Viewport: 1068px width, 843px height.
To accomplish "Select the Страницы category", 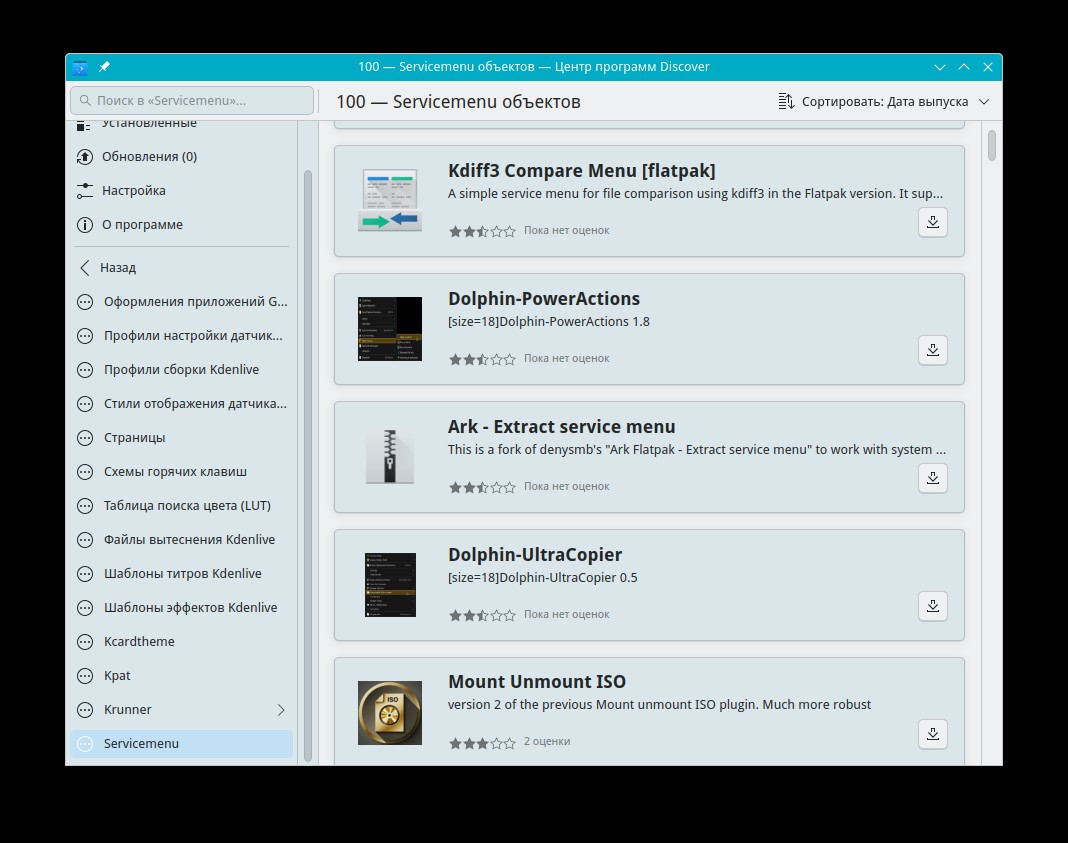I will pyautogui.click(x=181, y=438).
